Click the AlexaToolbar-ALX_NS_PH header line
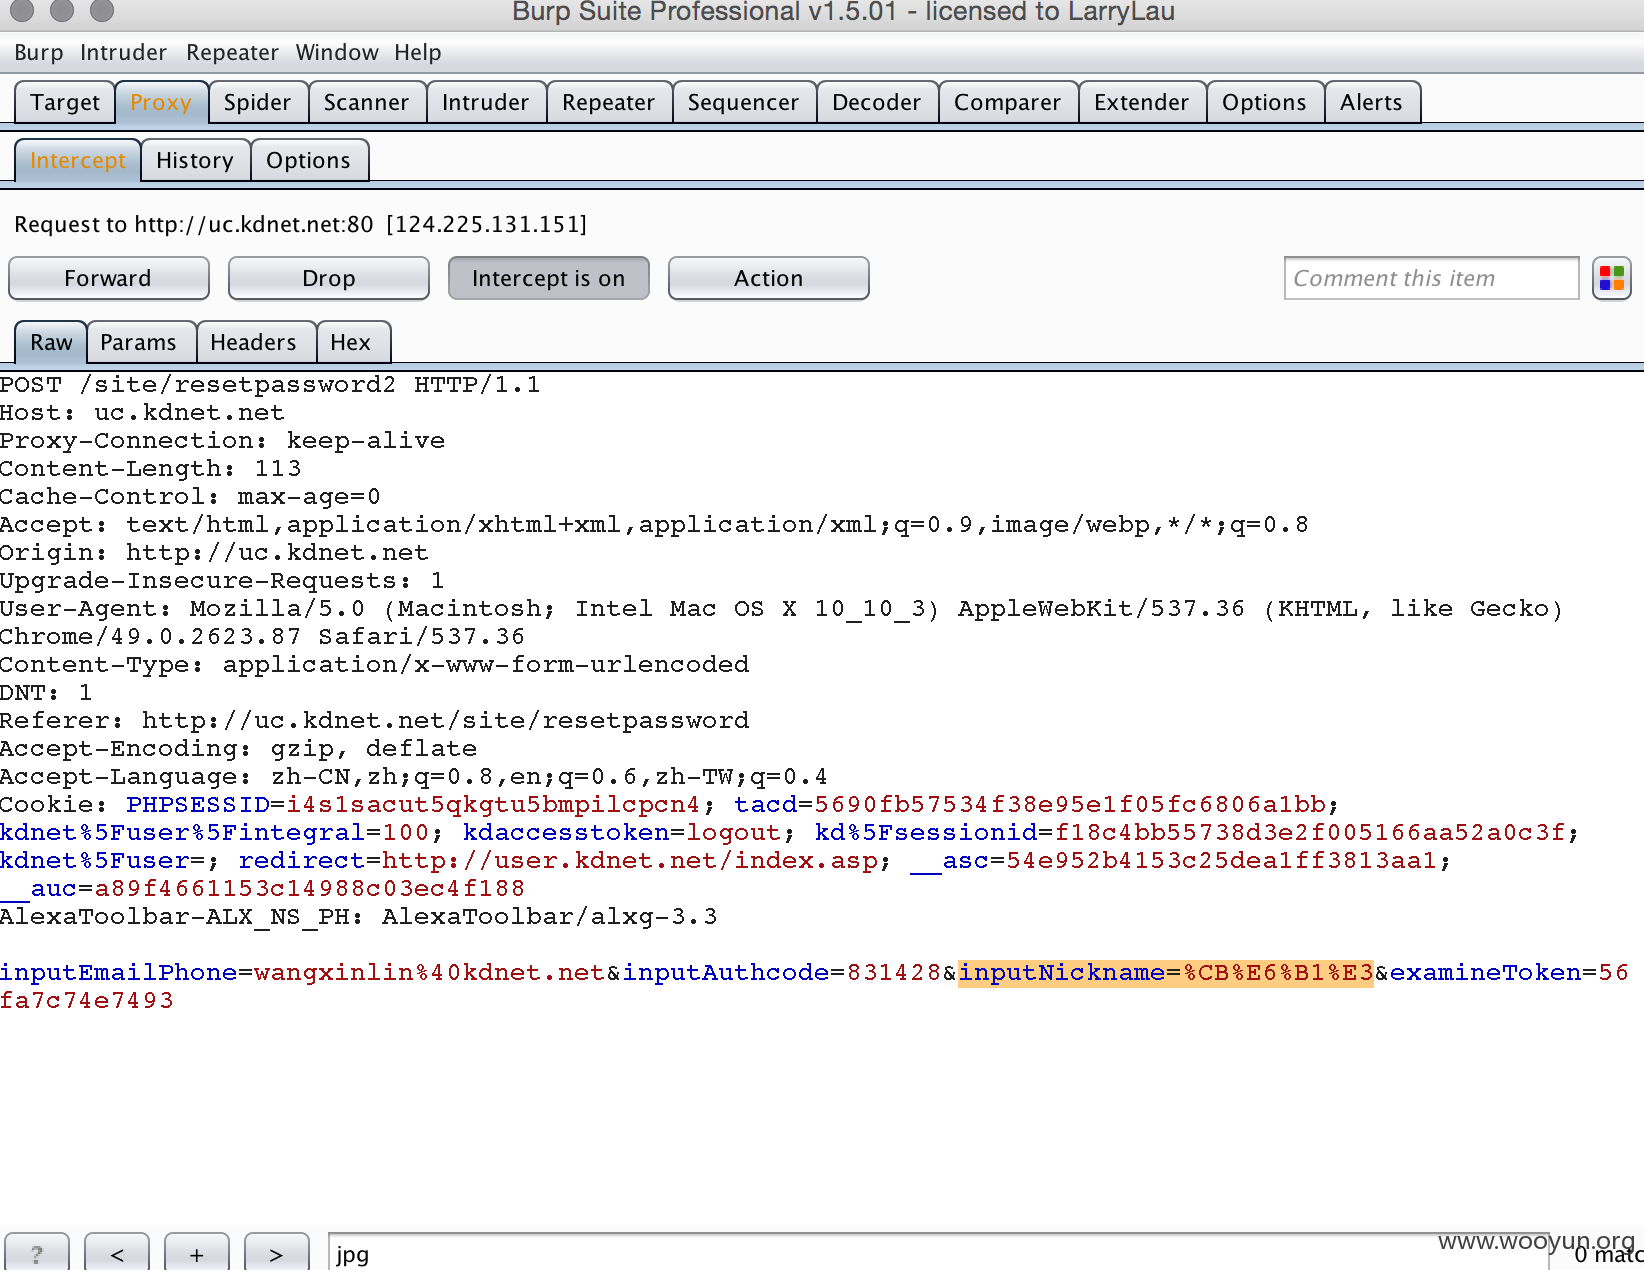Screen dimensions: 1644x1270 tap(358, 916)
